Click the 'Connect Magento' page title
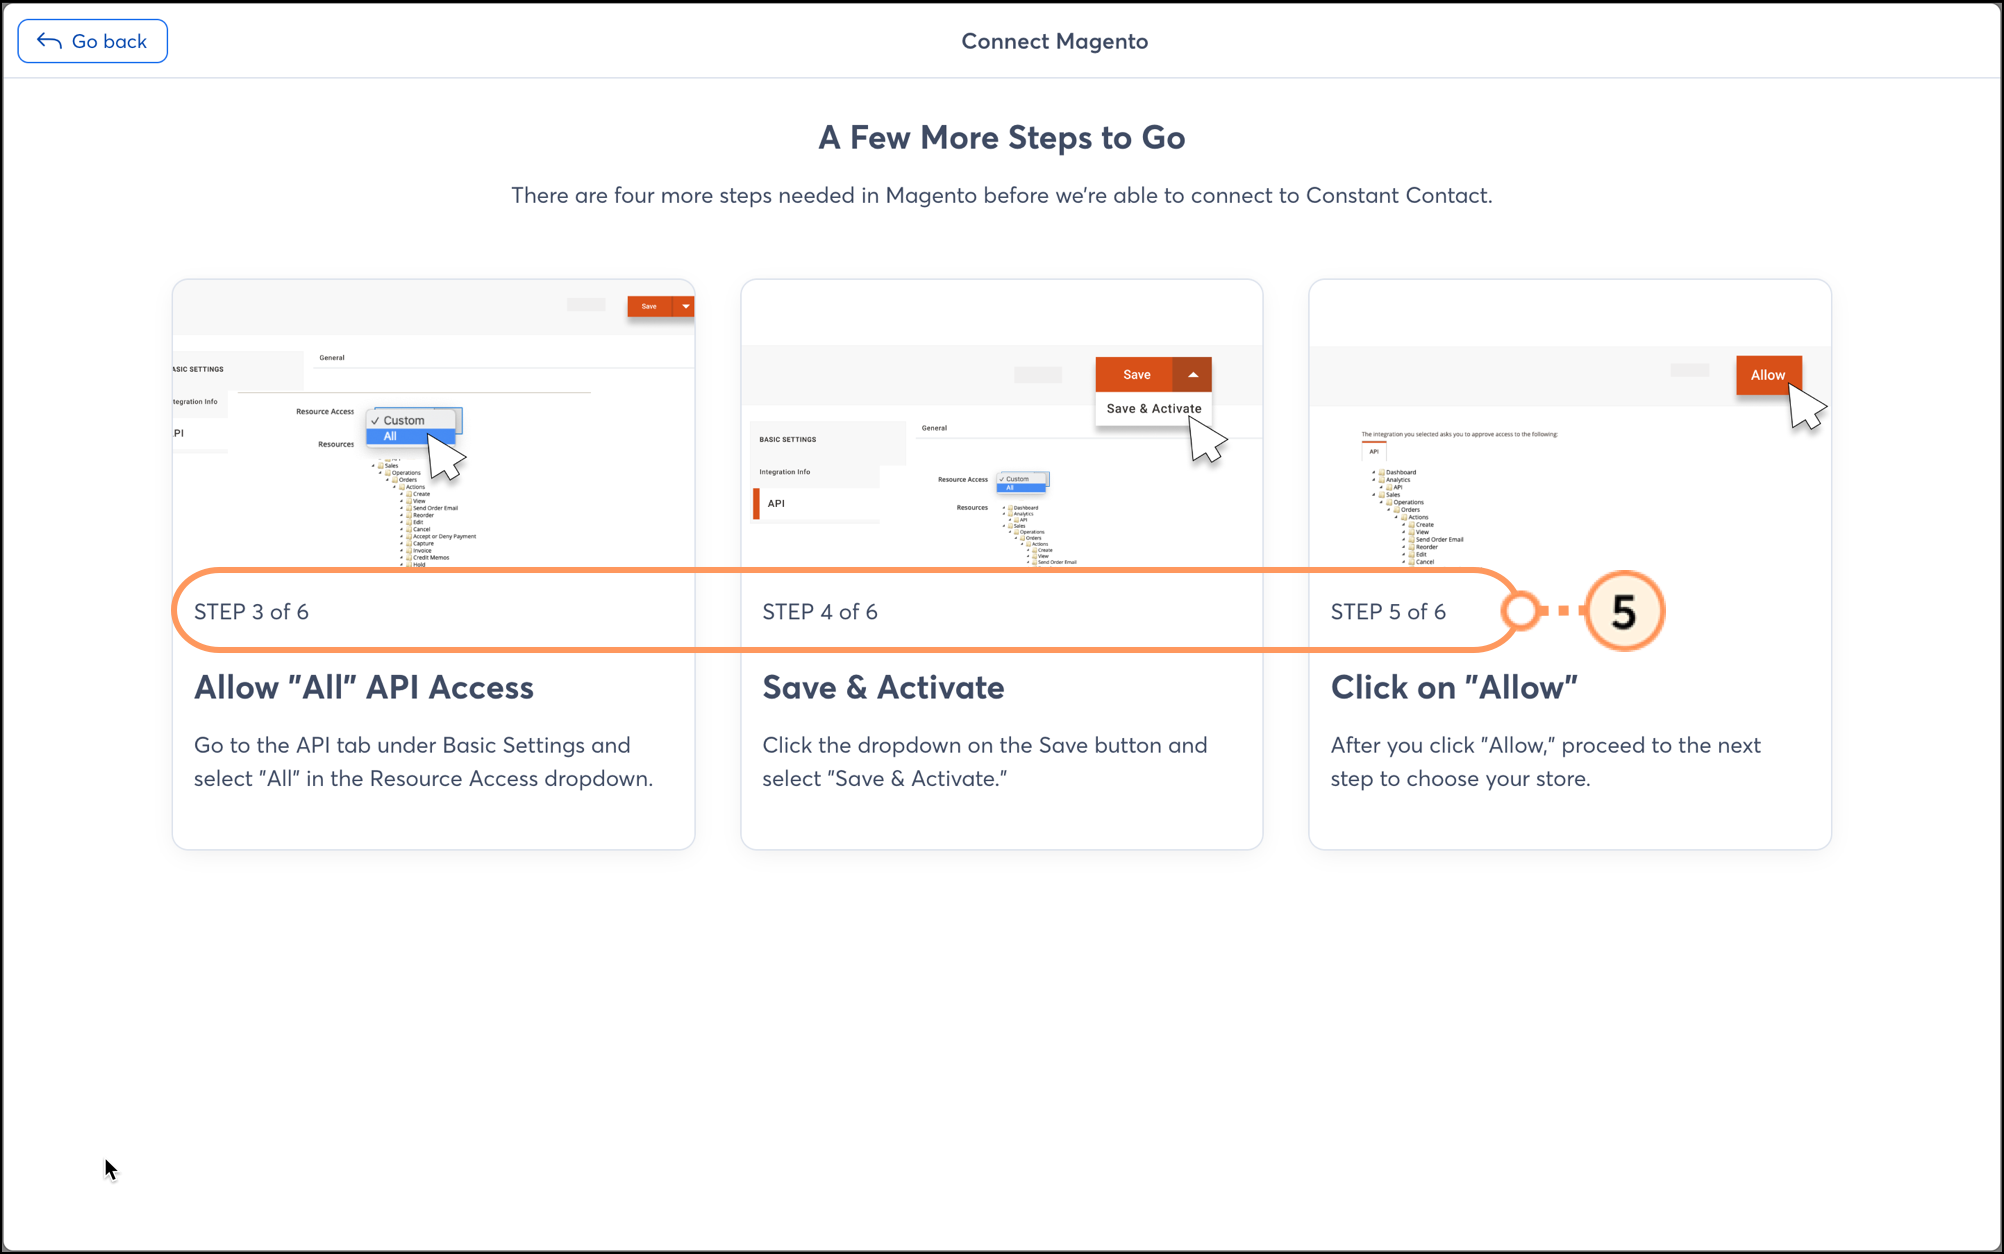2004x1254 pixels. pos(1055,41)
